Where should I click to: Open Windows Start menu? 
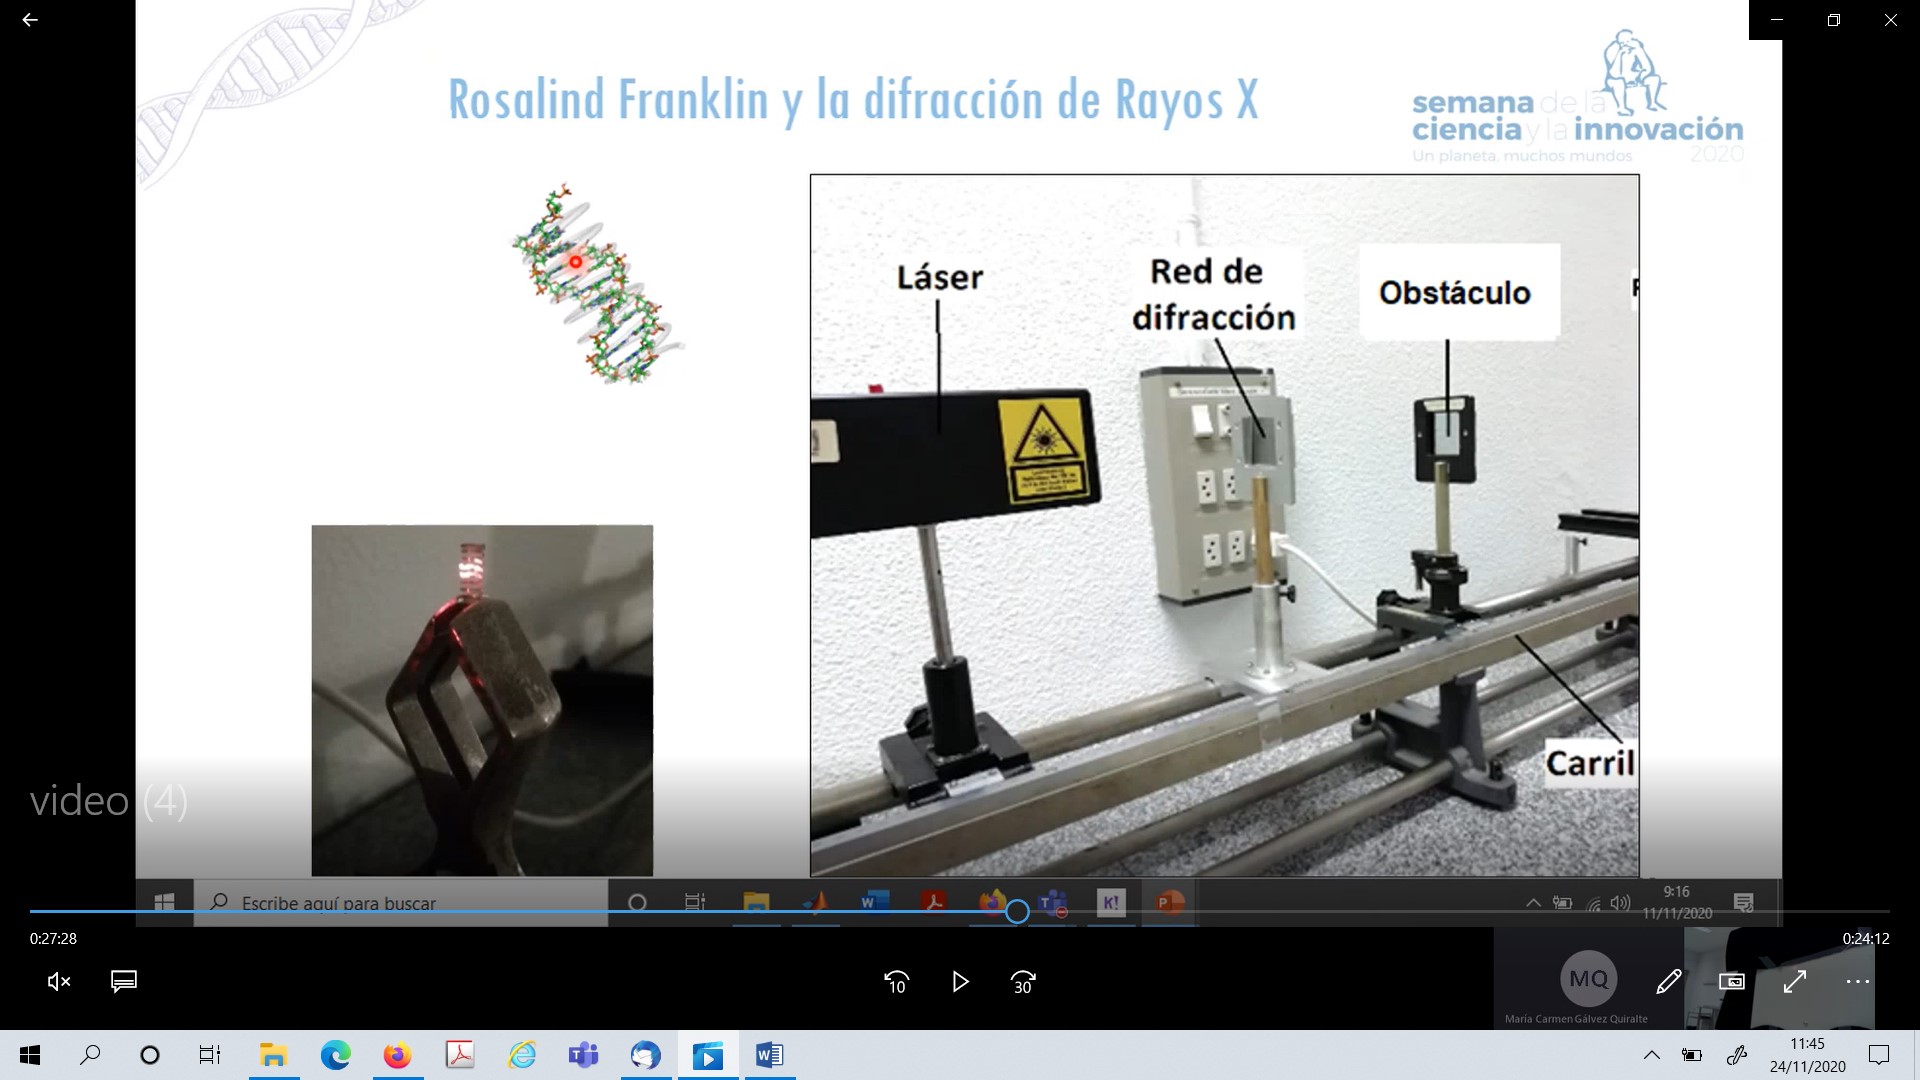coord(30,1055)
